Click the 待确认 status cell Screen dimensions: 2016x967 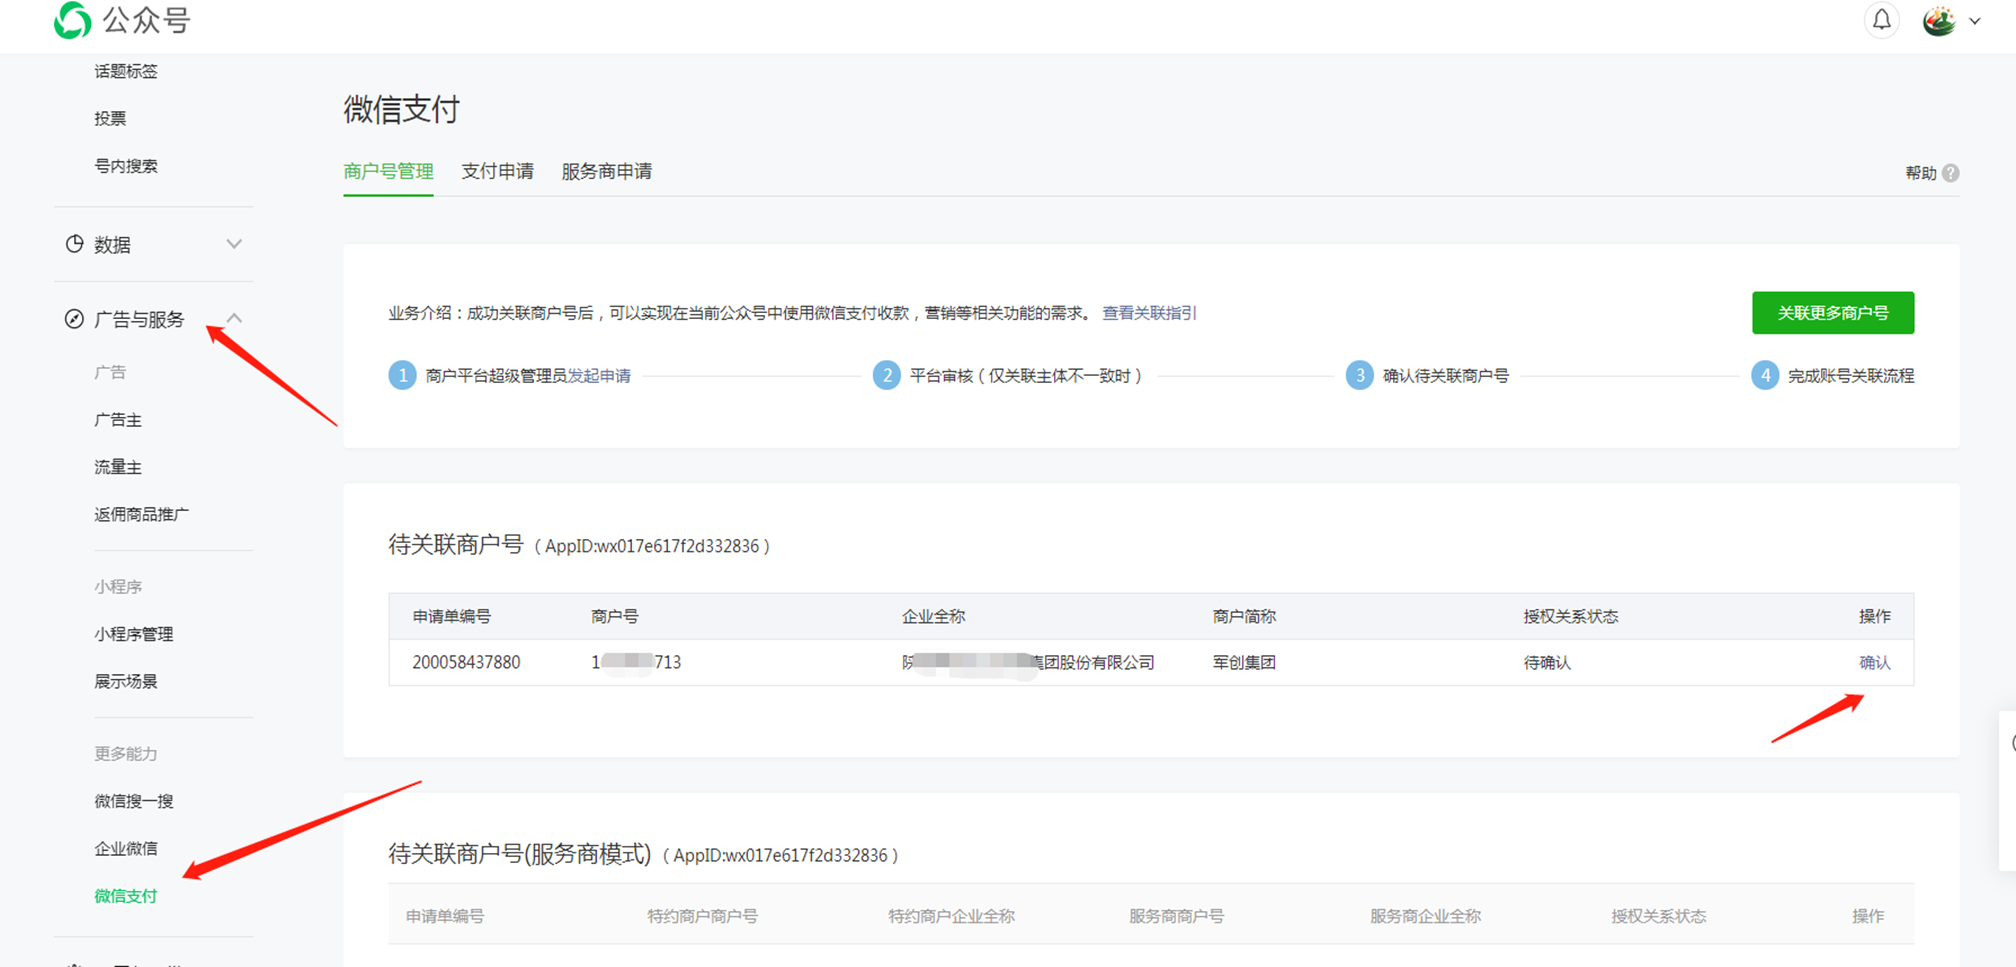click(1547, 662)
